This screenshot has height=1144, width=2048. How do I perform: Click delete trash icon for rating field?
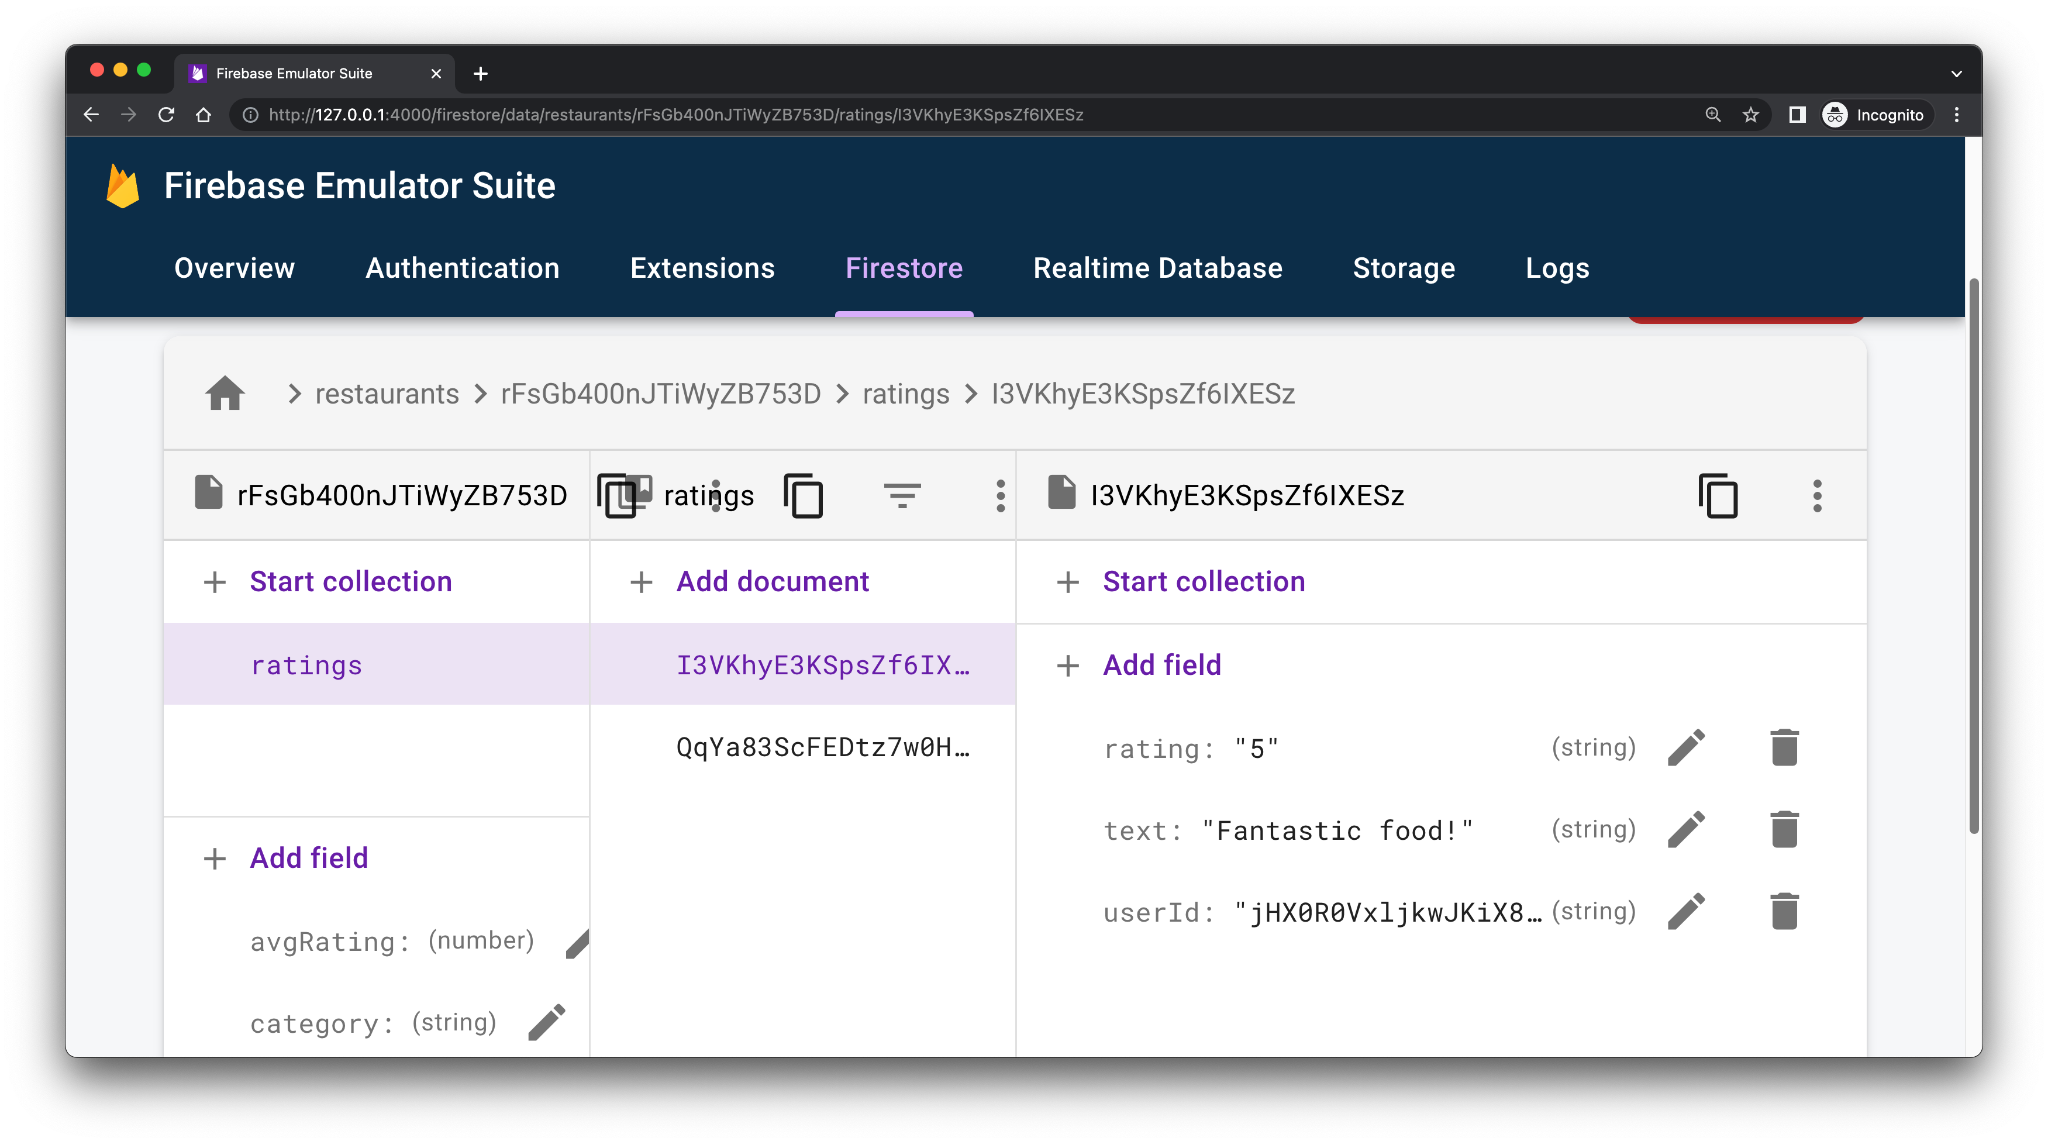[1784, 746]
